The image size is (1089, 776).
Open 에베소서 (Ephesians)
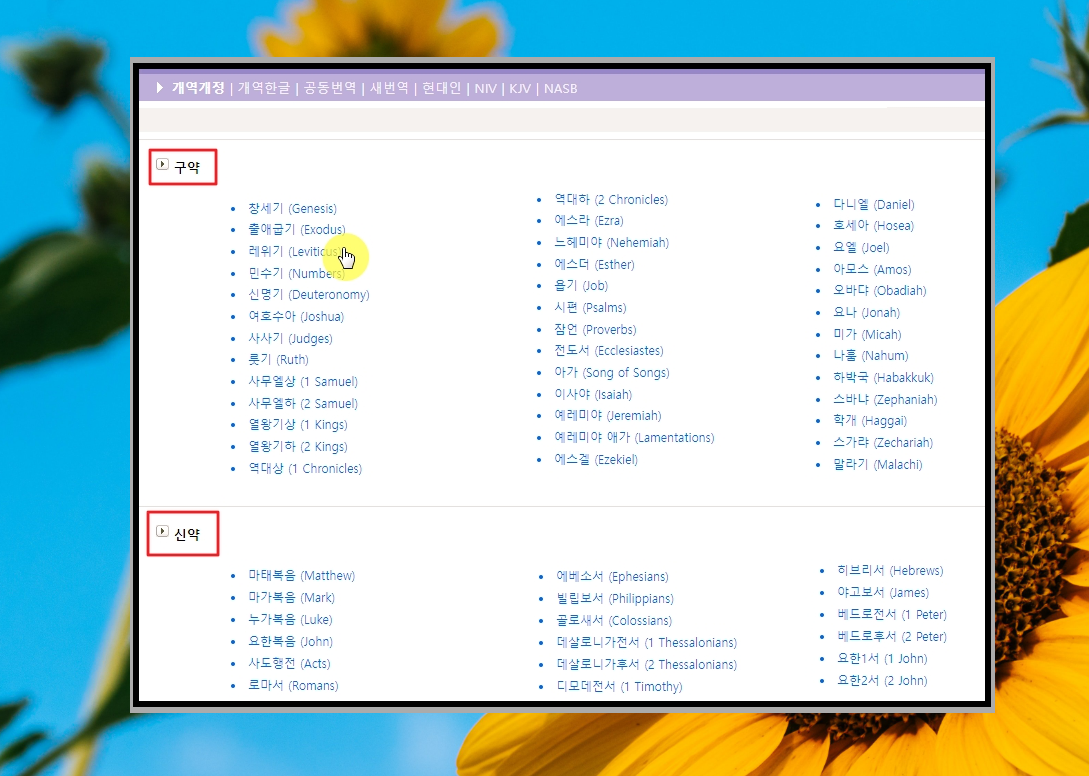pos(613,576)
